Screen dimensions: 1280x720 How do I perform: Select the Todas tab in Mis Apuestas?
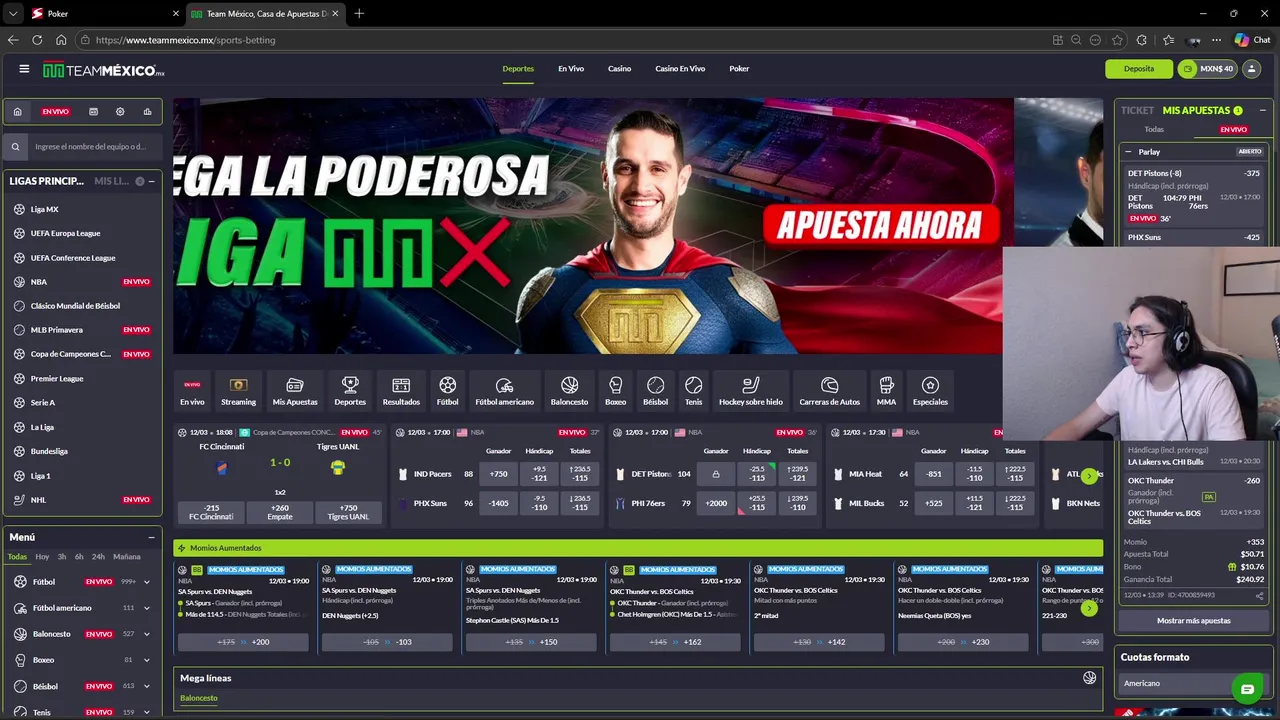pyautogui.click(x=1154, y=129)
